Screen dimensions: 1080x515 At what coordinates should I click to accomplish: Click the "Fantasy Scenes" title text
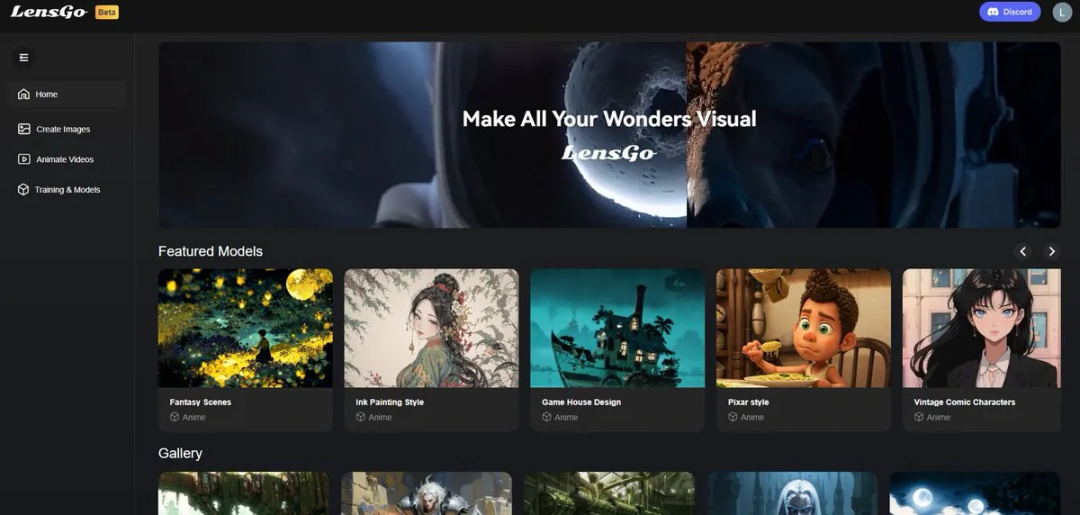click(x=200, y=402)
